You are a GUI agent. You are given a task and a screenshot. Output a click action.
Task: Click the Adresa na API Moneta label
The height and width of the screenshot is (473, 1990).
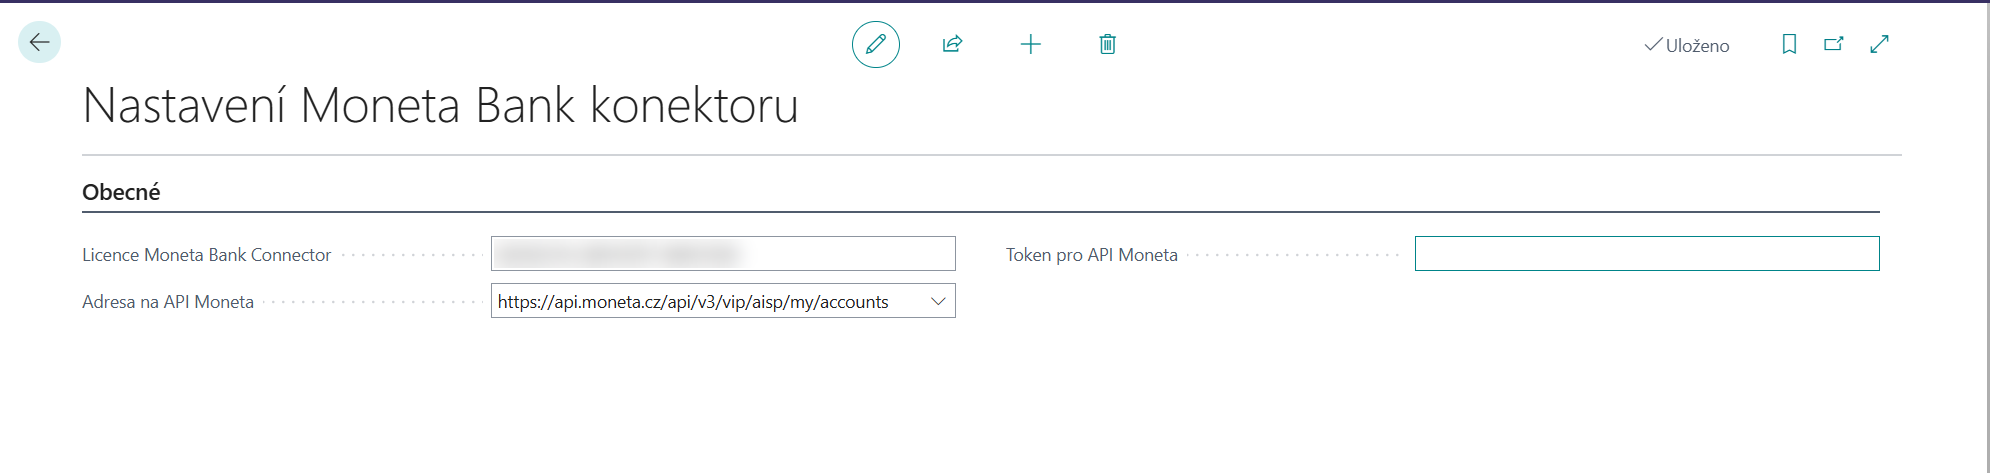click(168, 302)
